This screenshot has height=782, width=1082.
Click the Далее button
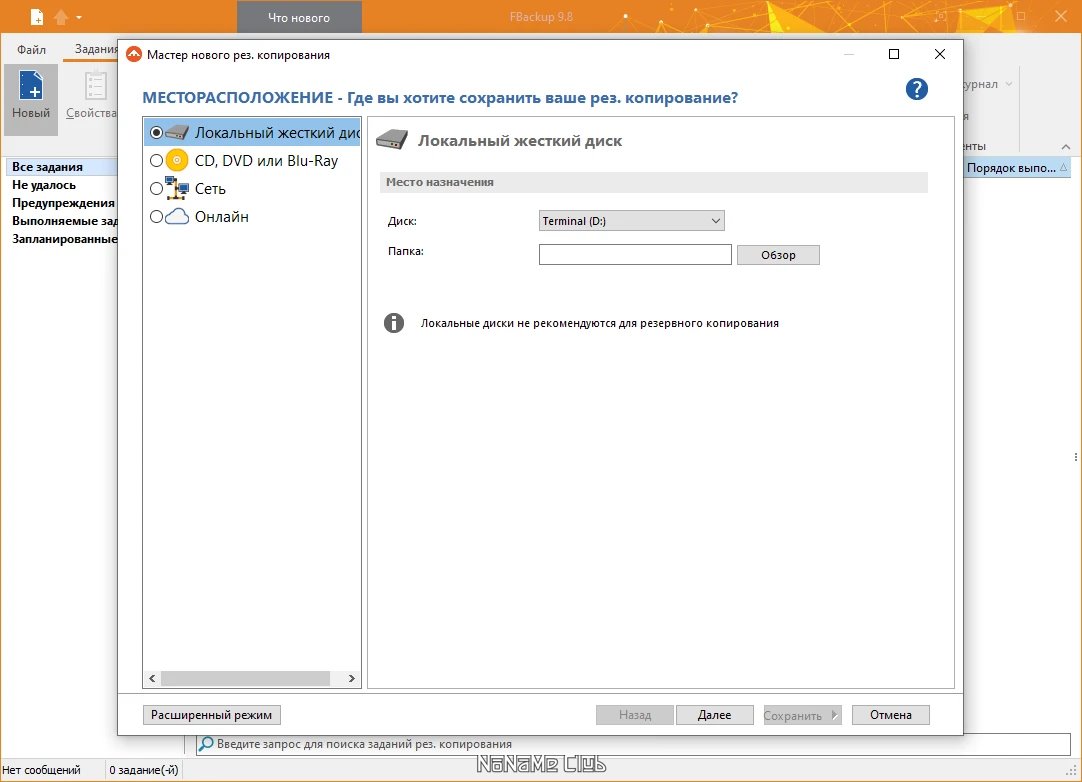click(714, 715)
